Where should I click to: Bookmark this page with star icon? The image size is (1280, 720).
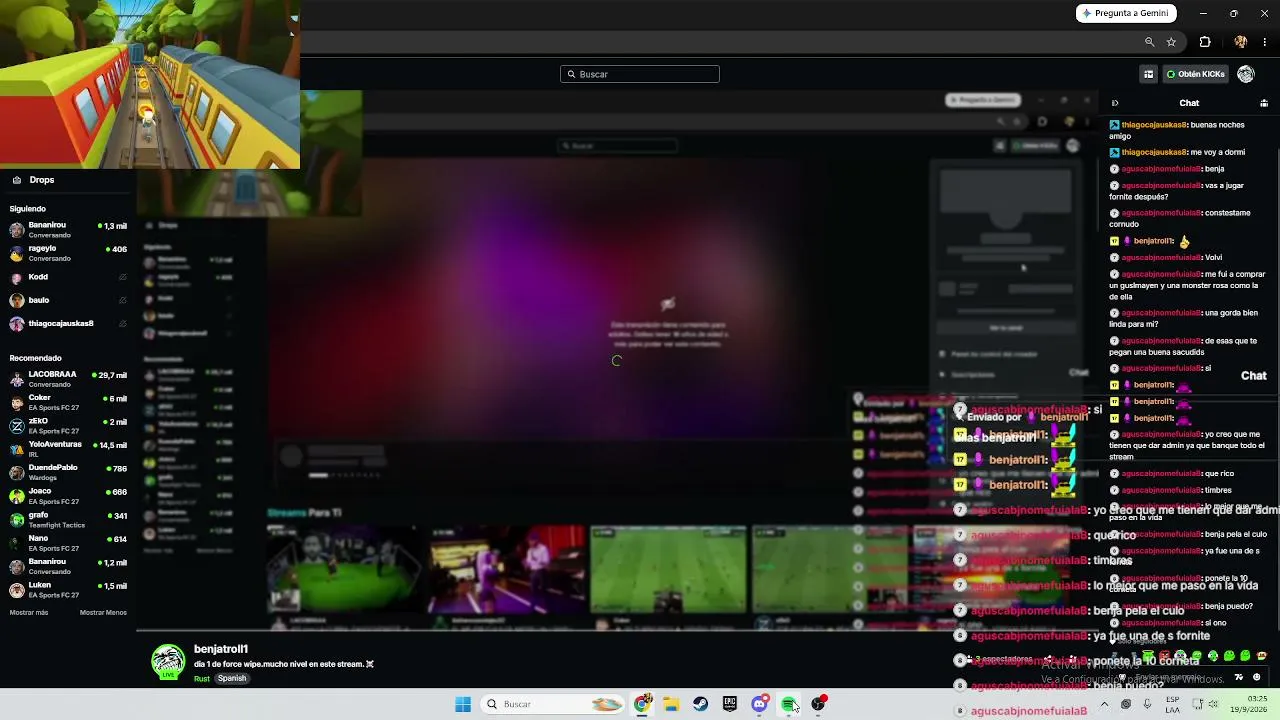(x=1171, y=42)
